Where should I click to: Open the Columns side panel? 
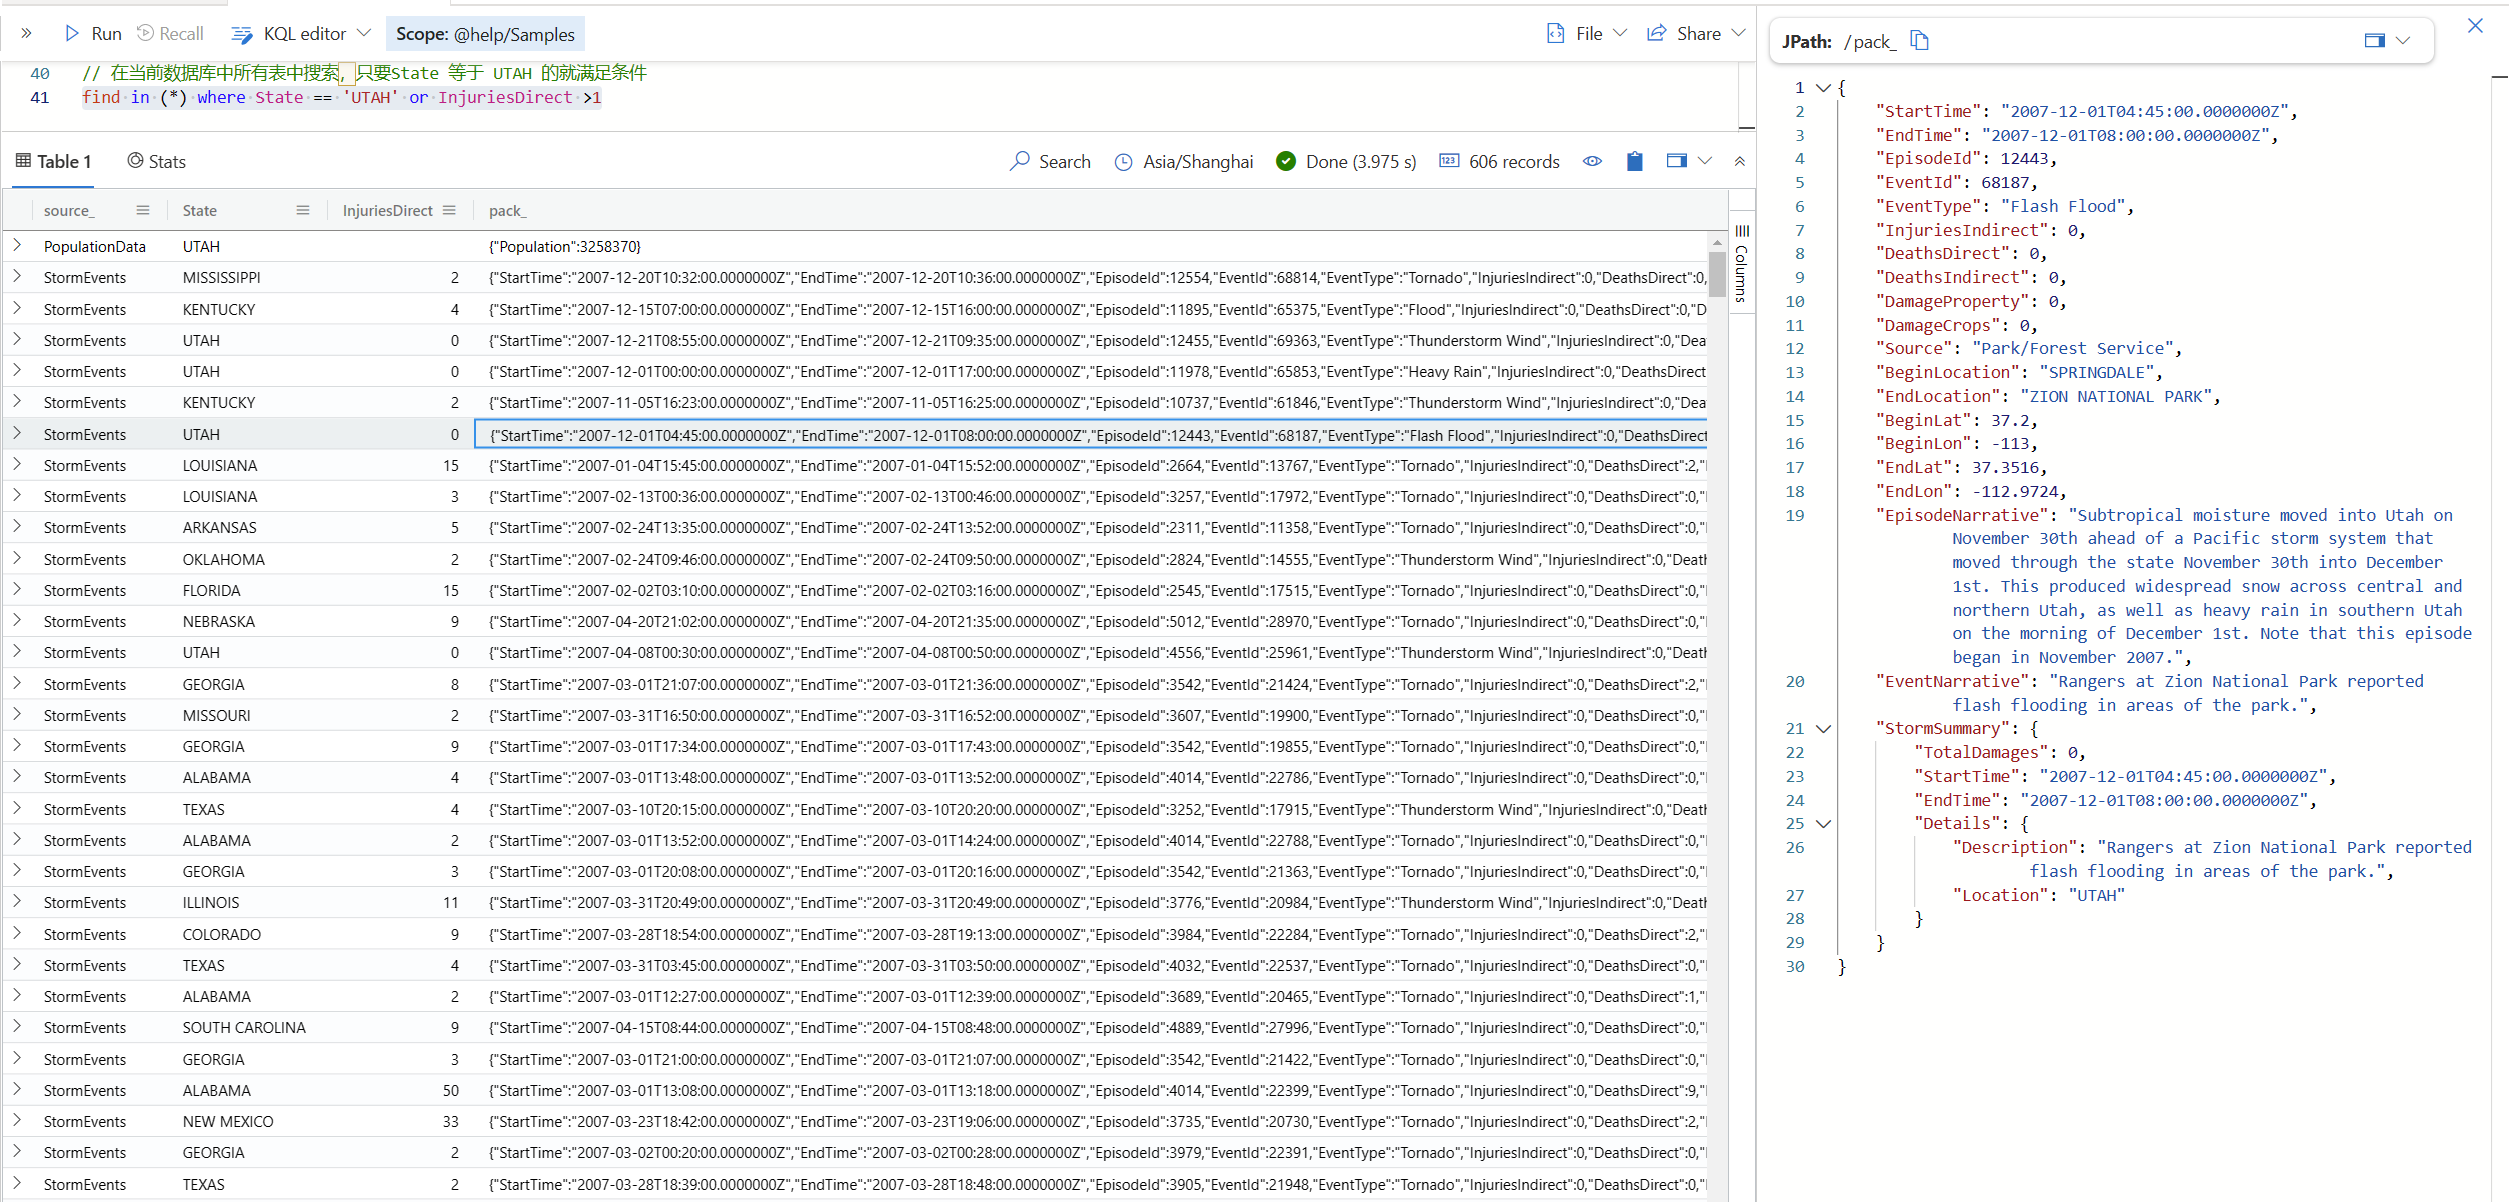click(x=1741, y=265)
